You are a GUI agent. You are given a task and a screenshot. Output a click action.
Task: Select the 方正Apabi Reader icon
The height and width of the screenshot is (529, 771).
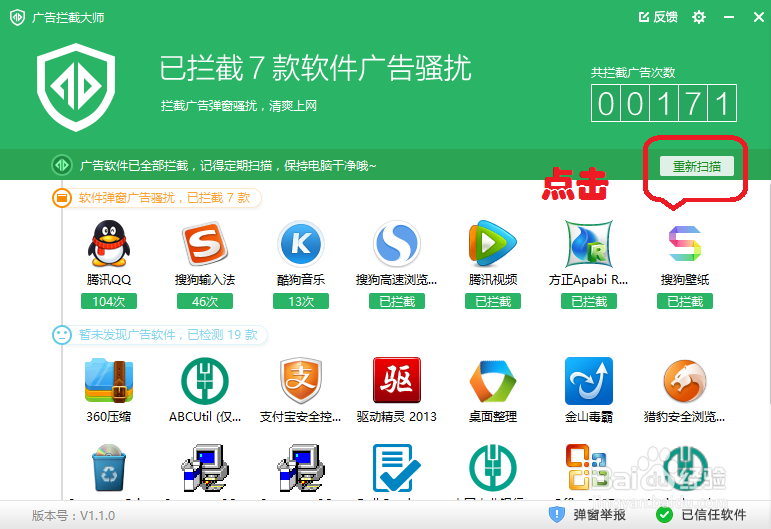tap(589, 243)
